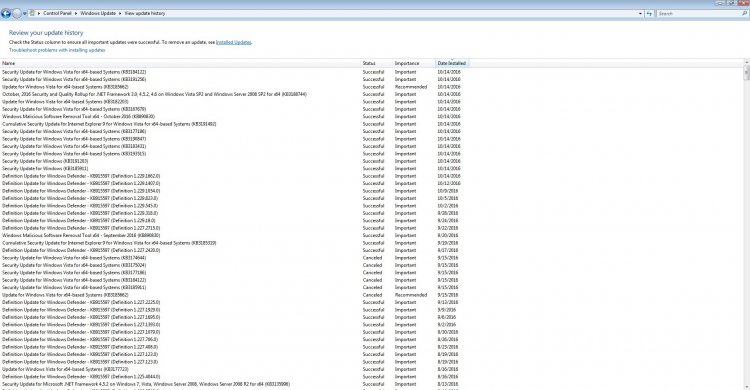Expand the arrow after Windows Update breadcrumb
The width and height of the screenshot is (750, 390).
pyautogui.click(x=120, y=13)
